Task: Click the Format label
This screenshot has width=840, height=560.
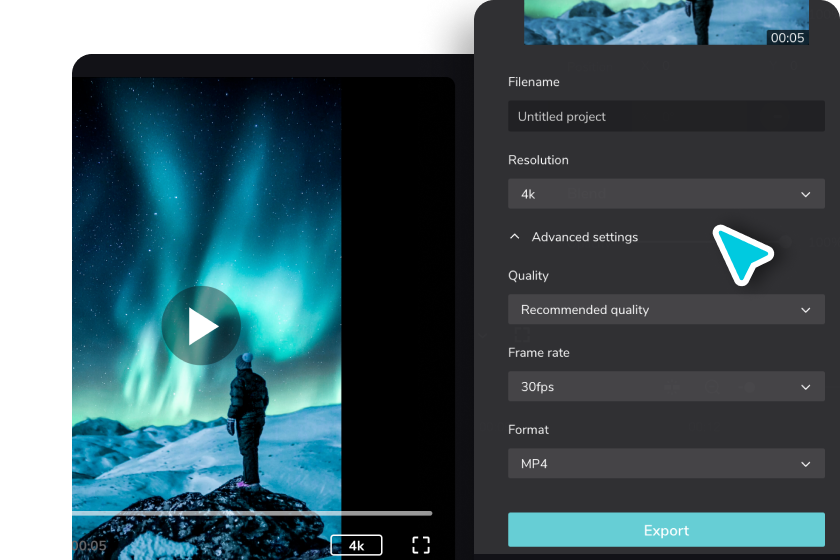Action: click(x=528, y=430)
